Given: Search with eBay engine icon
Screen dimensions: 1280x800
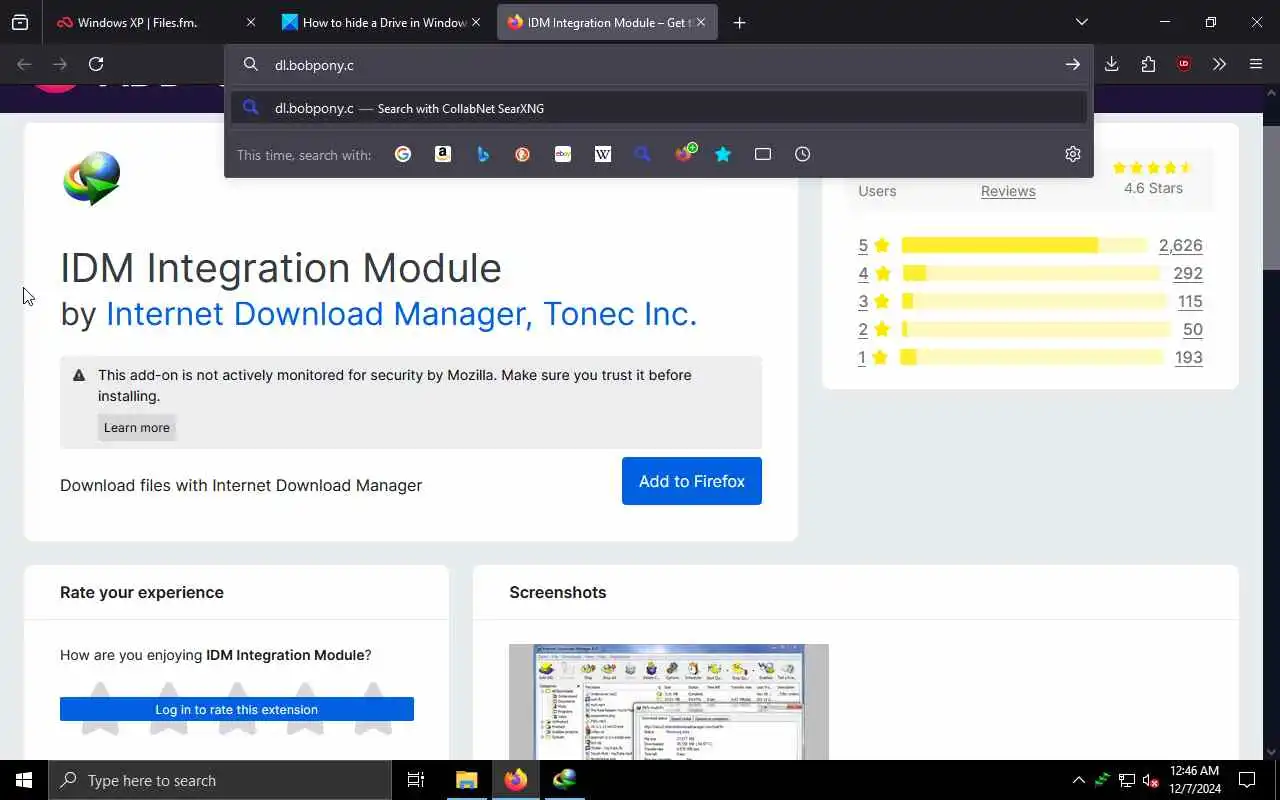Looking at the screenshot, I should coord(563,154).
